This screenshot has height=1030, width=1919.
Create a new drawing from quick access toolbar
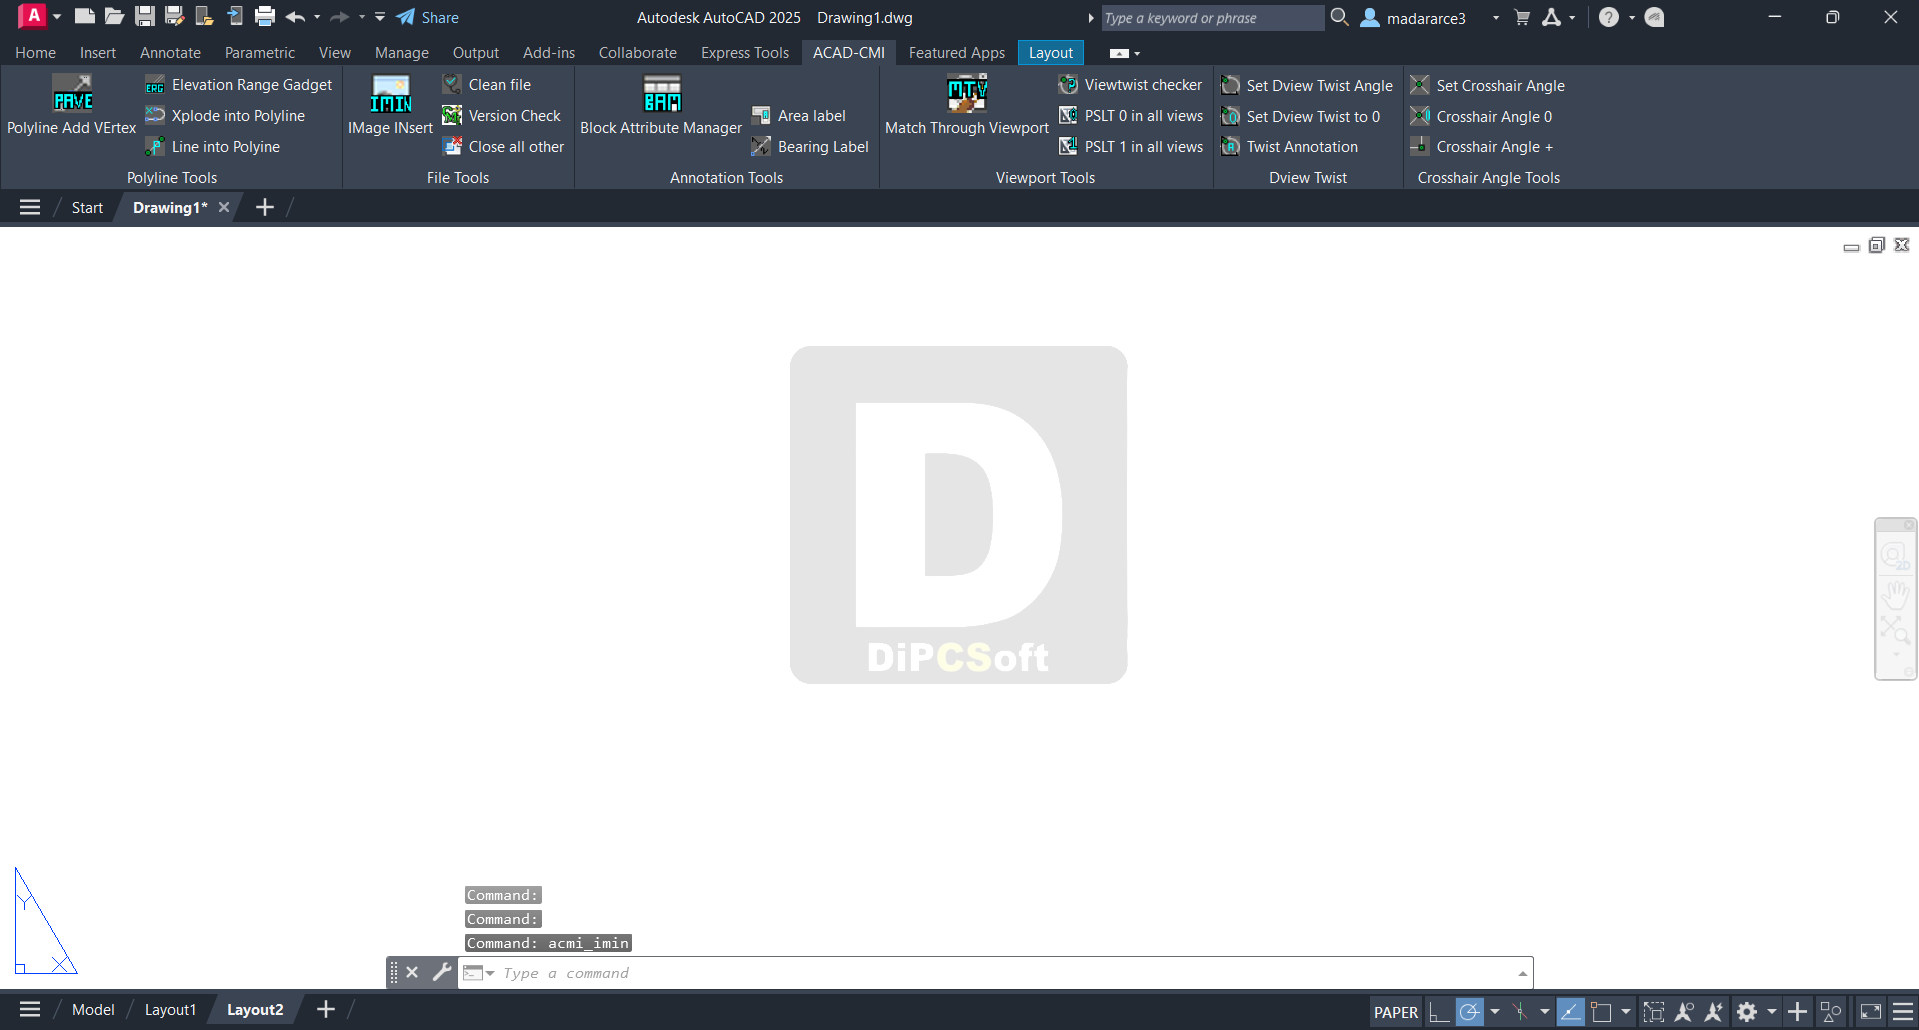[x=85, y=16]
